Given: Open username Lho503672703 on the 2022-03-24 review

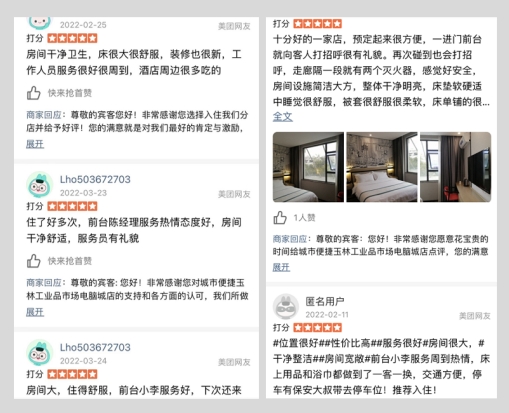Looking at the screenshot, I should 95,347.
